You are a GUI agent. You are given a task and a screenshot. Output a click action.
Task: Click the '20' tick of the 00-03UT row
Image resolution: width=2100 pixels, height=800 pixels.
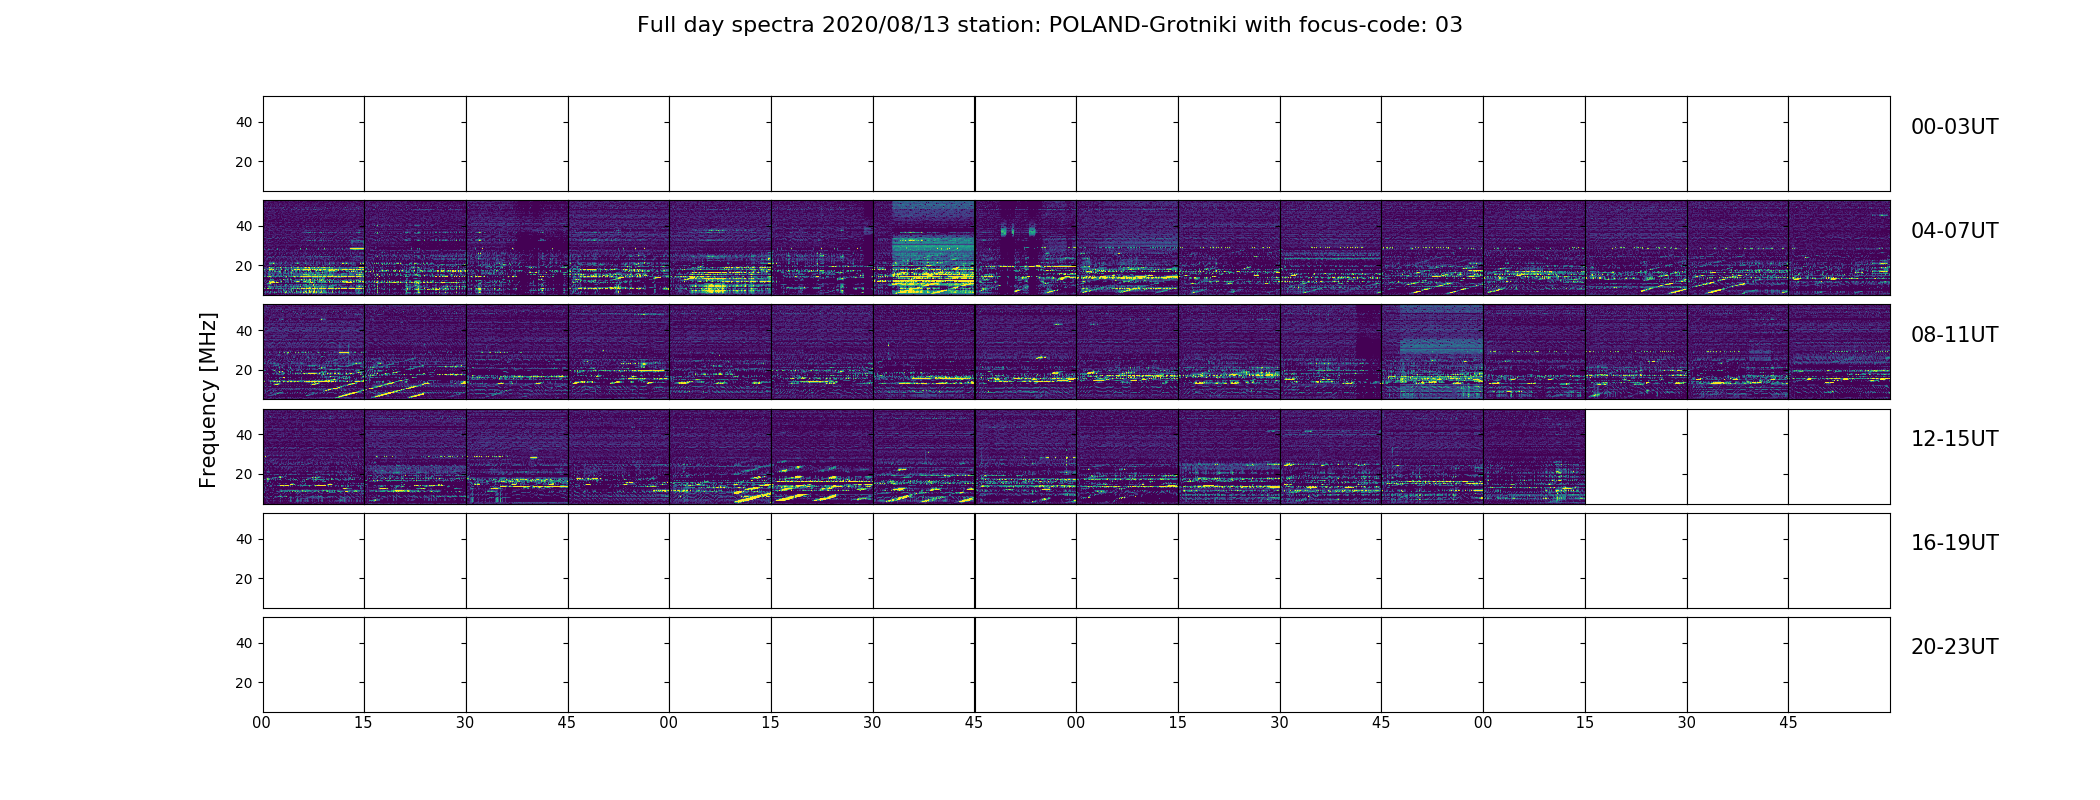[244, 162]
